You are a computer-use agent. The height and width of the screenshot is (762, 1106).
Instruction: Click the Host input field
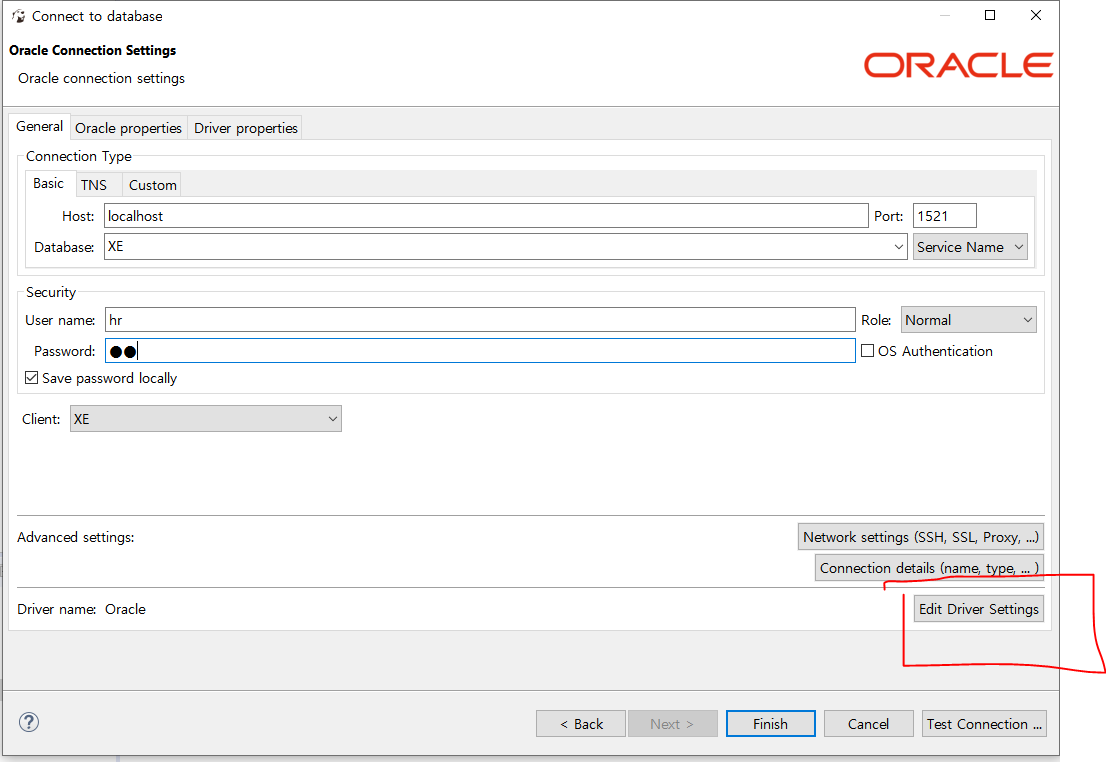coord(486,216)
